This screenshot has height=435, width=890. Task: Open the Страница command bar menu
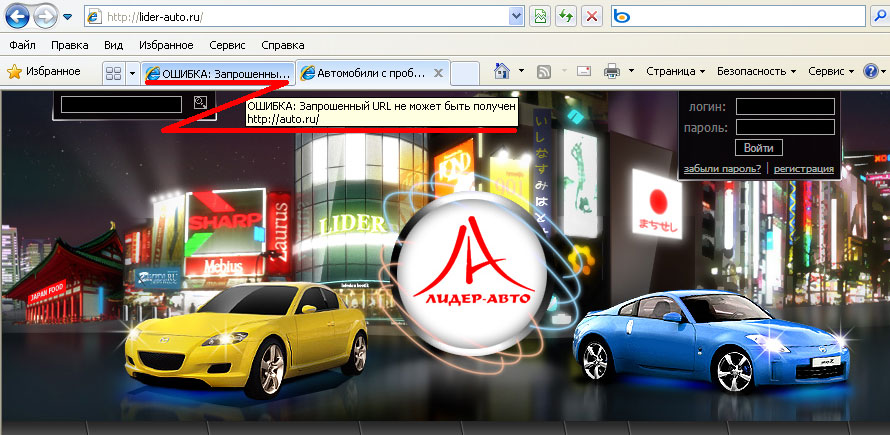pyautogui.click(x=675, y=72)
